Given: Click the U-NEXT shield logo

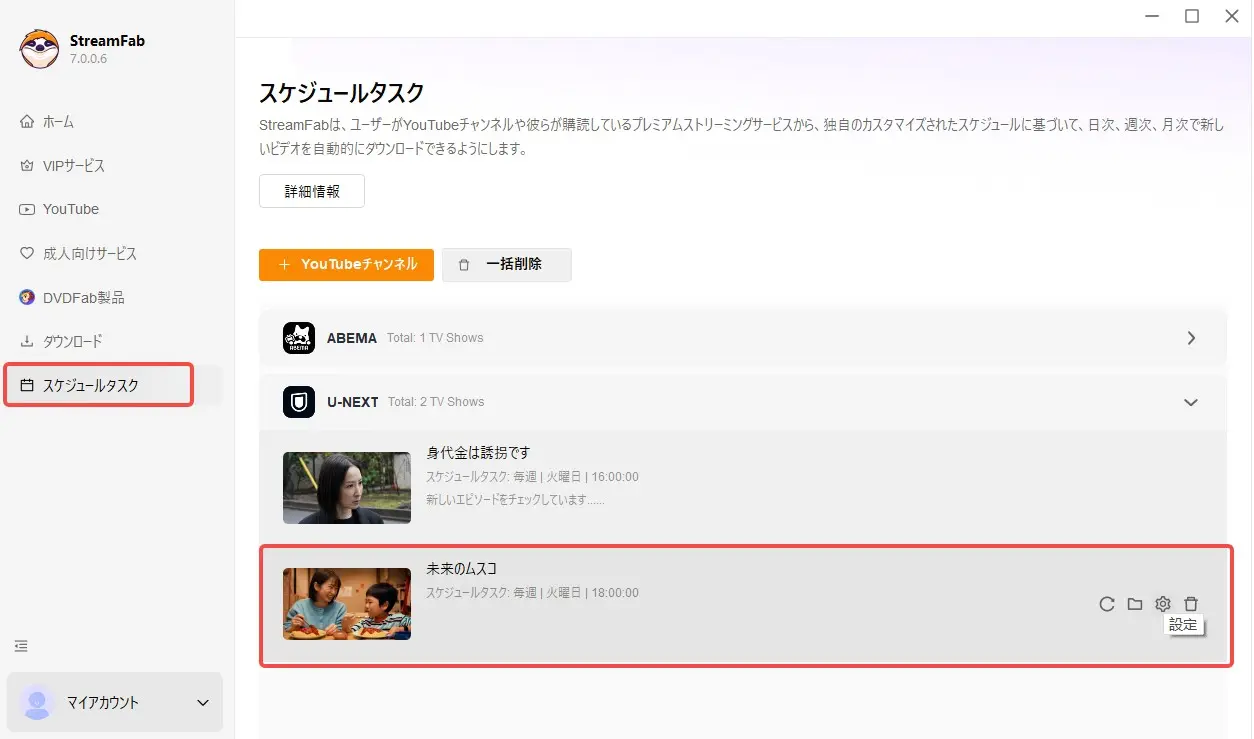Looking at the screenshot, I should pos(299,402).
